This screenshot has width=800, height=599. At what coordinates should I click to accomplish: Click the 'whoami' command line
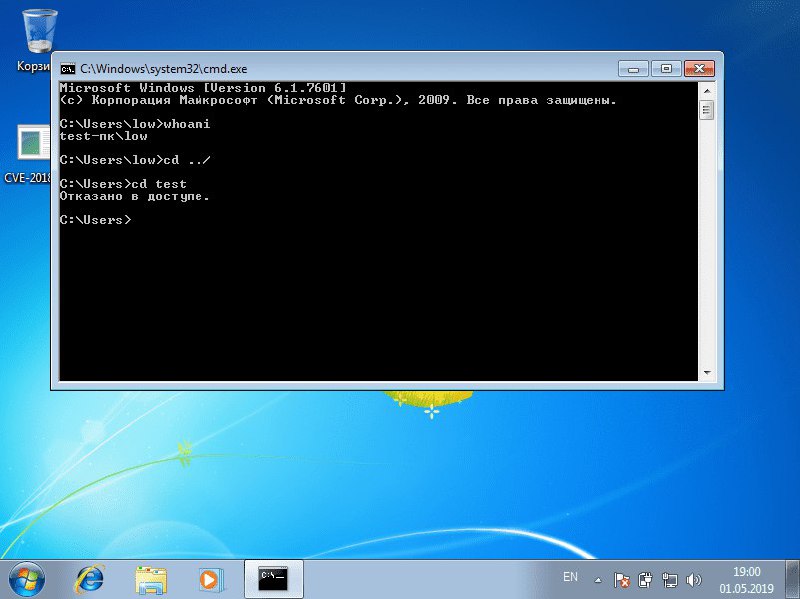135,124
